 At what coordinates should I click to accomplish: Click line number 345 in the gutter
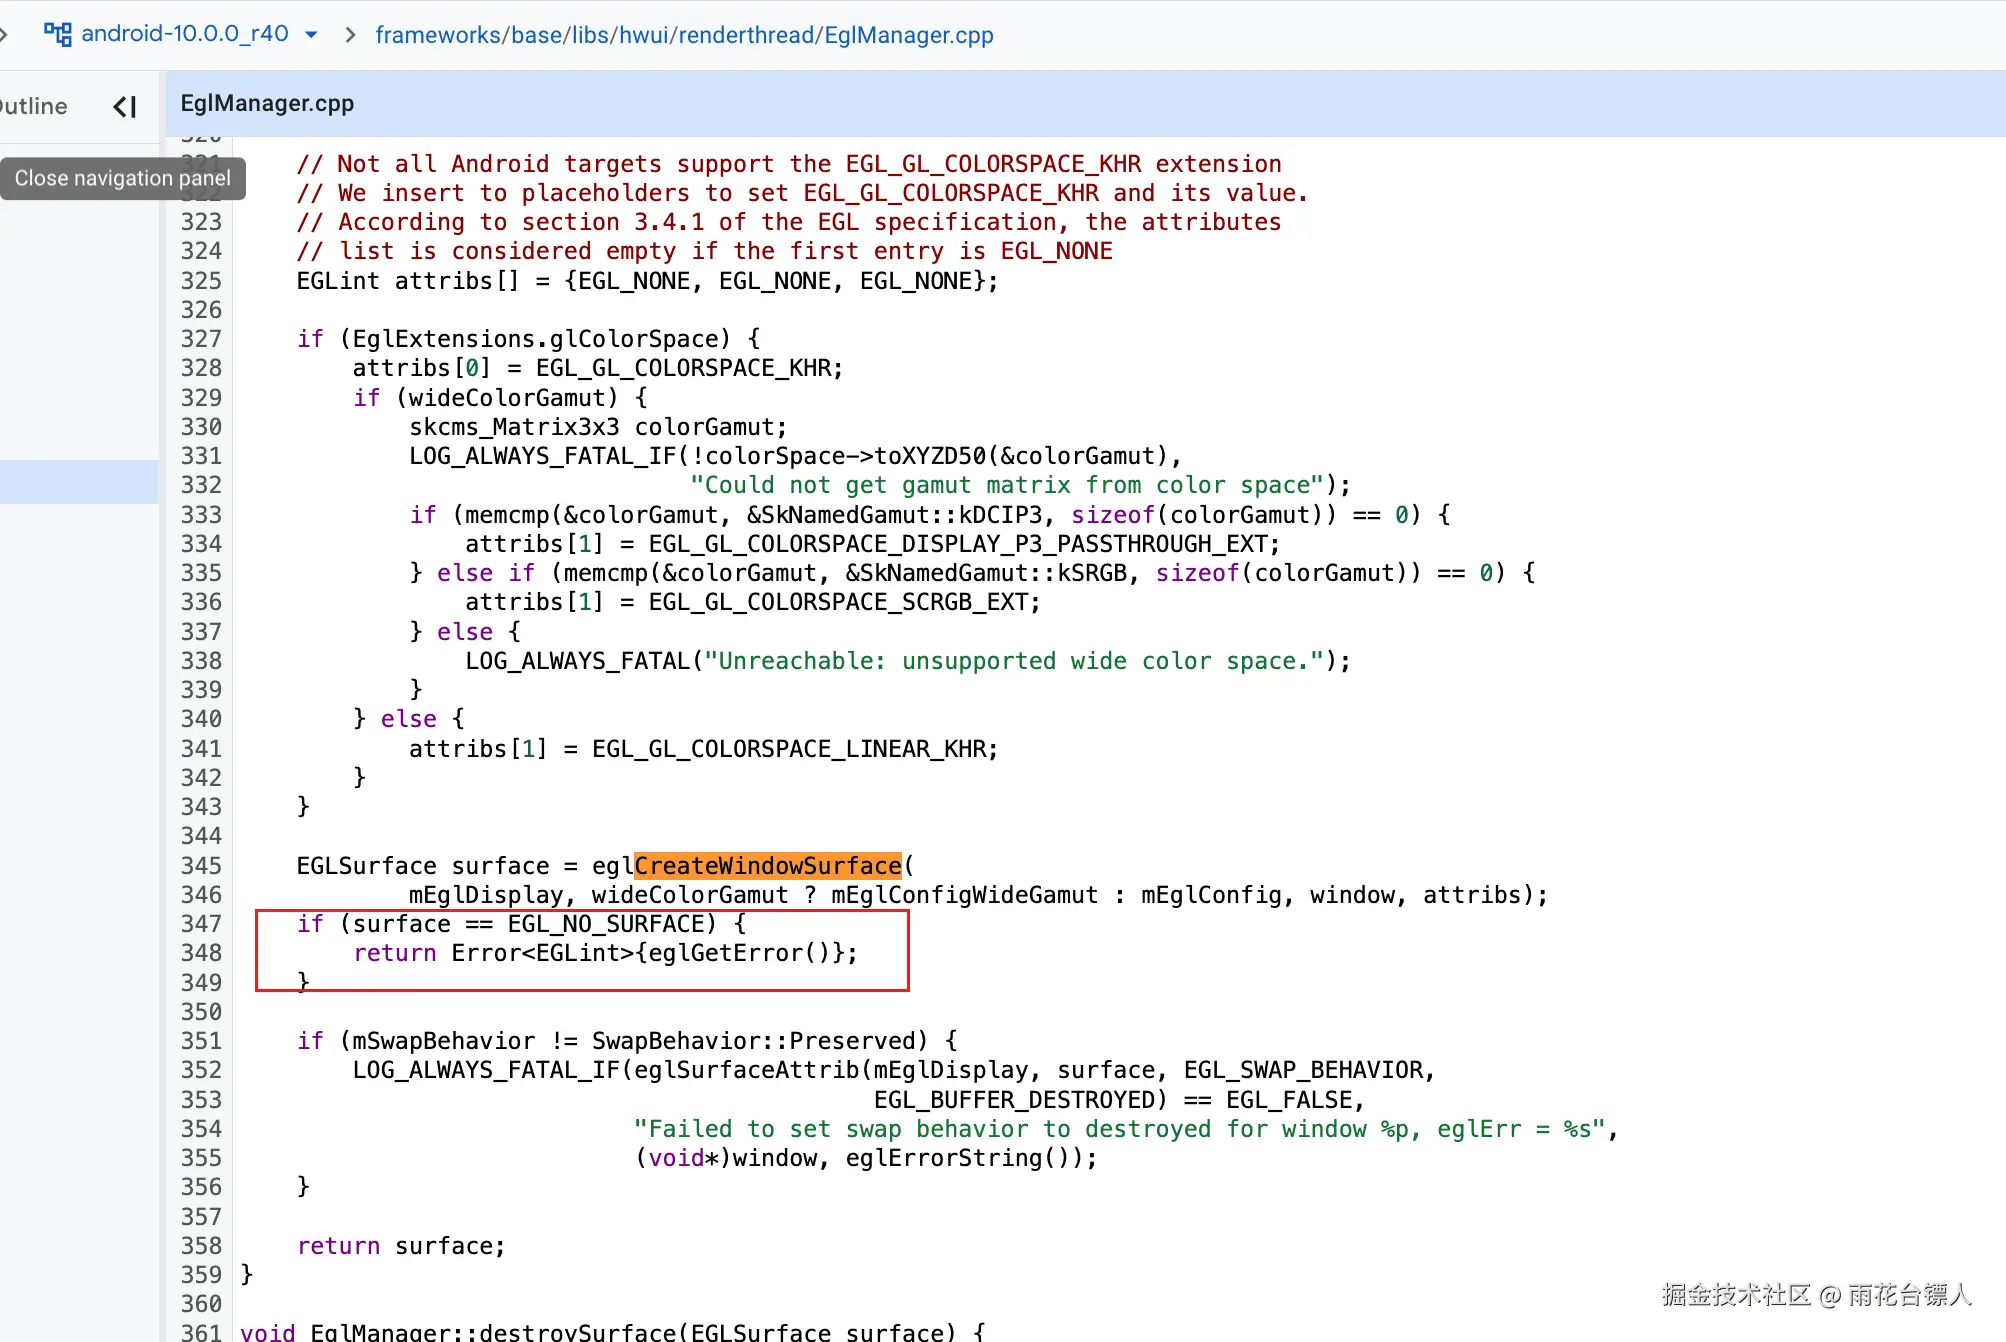201,865
